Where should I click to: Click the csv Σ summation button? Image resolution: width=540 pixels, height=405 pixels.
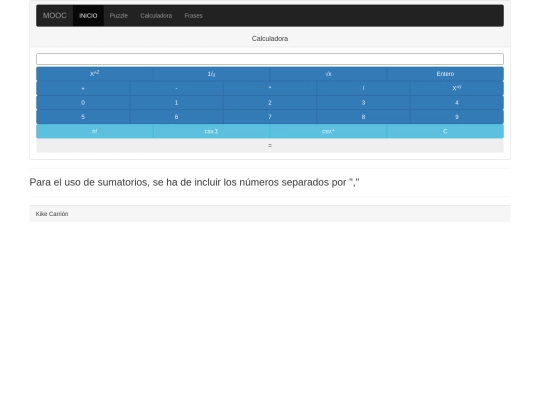[211, 131]
